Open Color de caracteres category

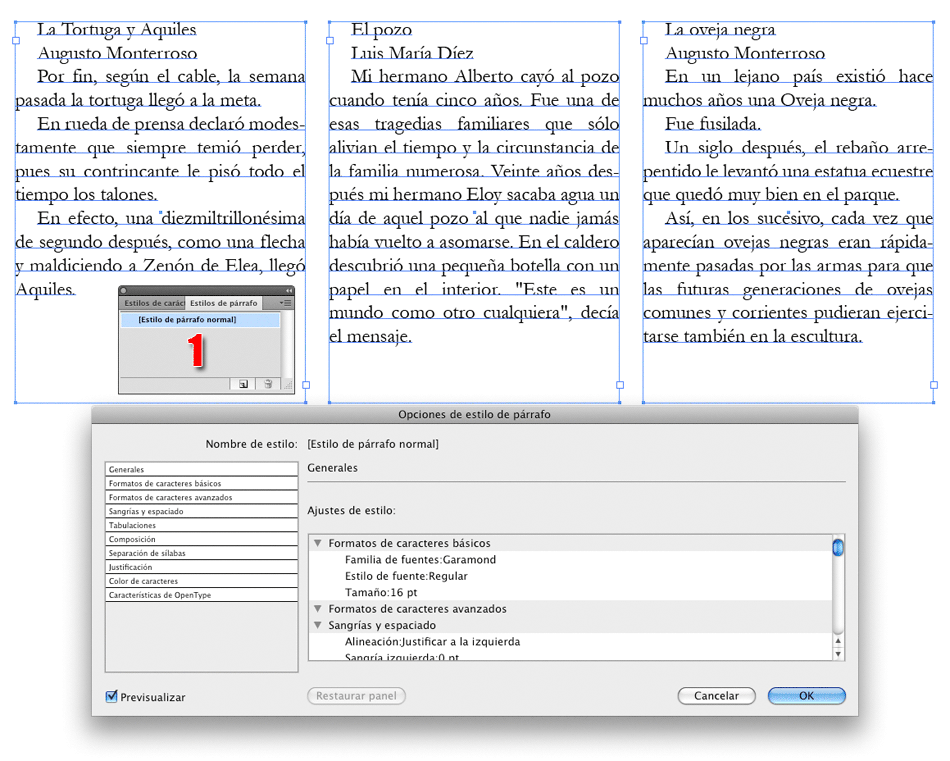(201, 581)
